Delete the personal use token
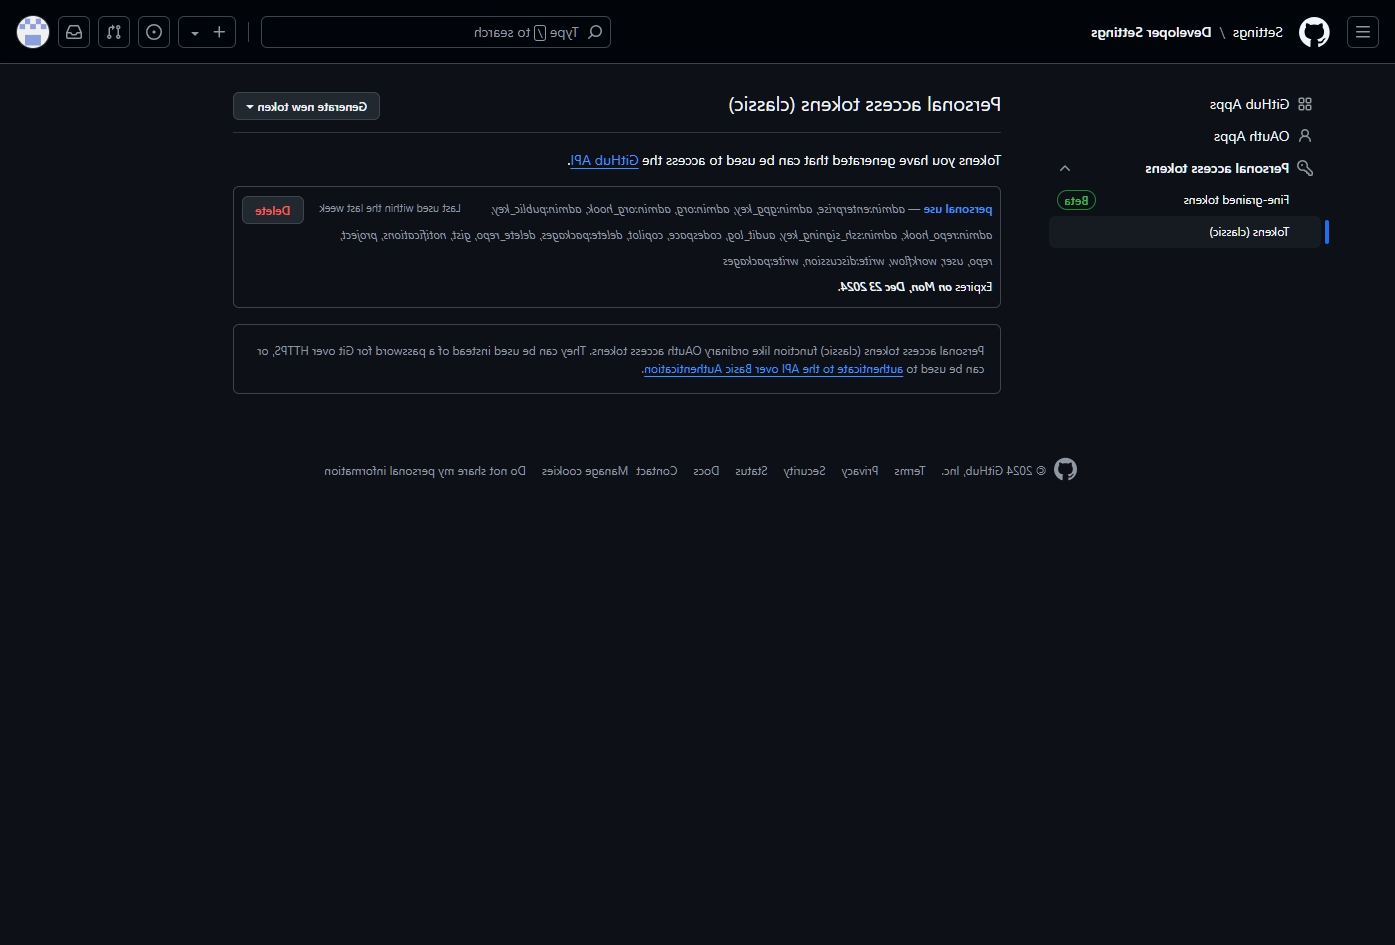Viewport: 1395px width, 945px height. click(273, 210)
